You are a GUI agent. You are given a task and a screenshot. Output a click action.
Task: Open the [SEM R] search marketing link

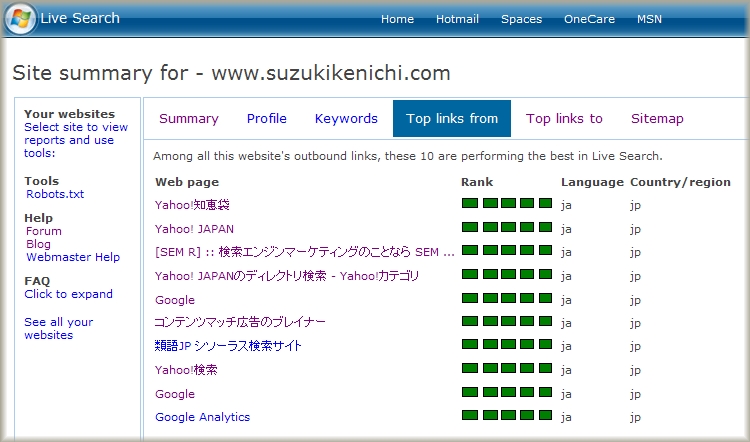point(305,252)
